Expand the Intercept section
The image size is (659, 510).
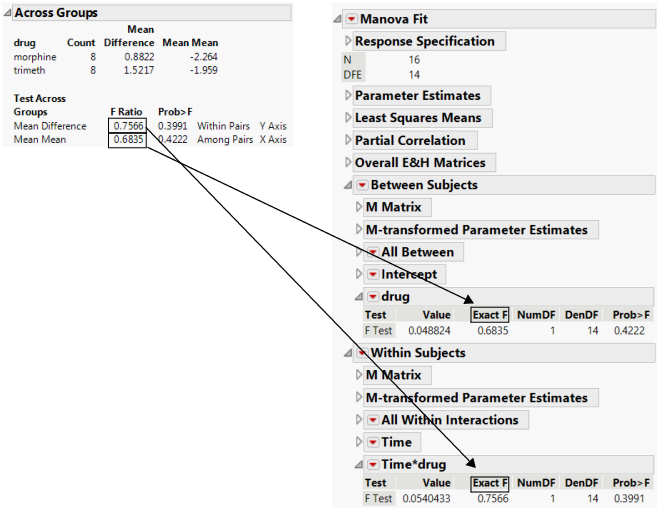358,274
